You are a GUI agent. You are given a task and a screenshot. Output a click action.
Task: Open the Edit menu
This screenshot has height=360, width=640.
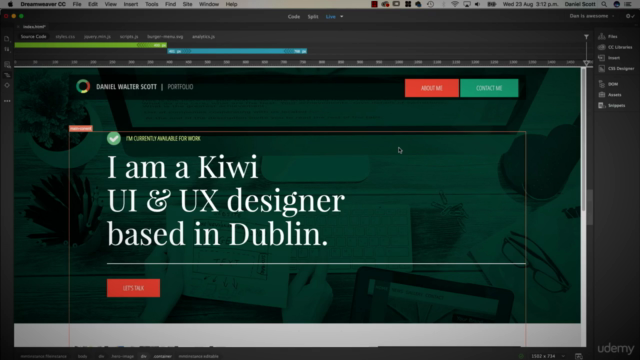coord(93,4)
